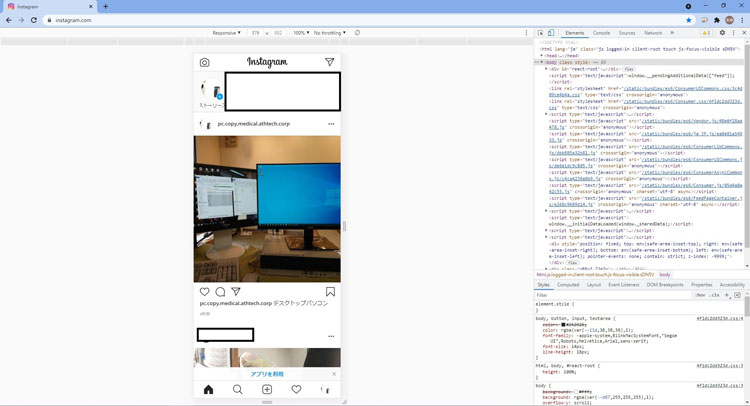The width and height of the screenshot is (750, 406).
Task: Click the Flex badge on react-root
Action: [x=629, y=69]
